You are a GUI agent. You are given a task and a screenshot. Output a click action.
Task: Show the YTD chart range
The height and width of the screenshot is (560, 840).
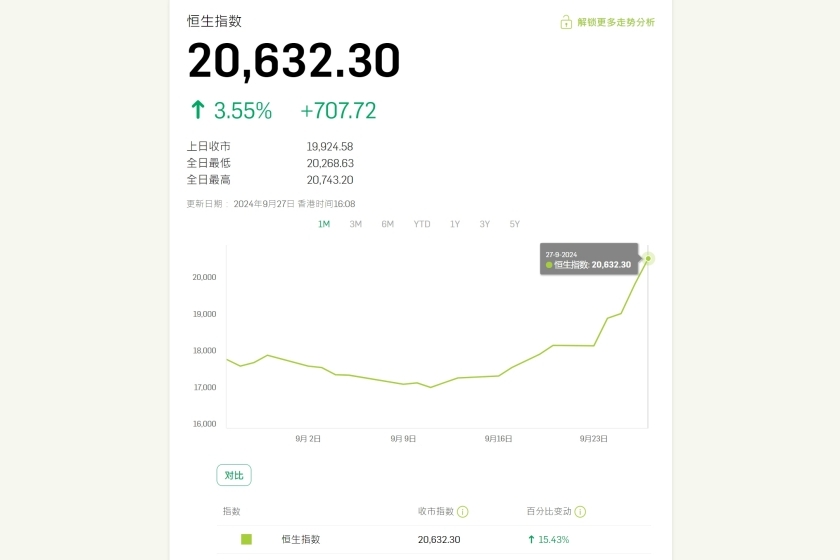[422, 224]
